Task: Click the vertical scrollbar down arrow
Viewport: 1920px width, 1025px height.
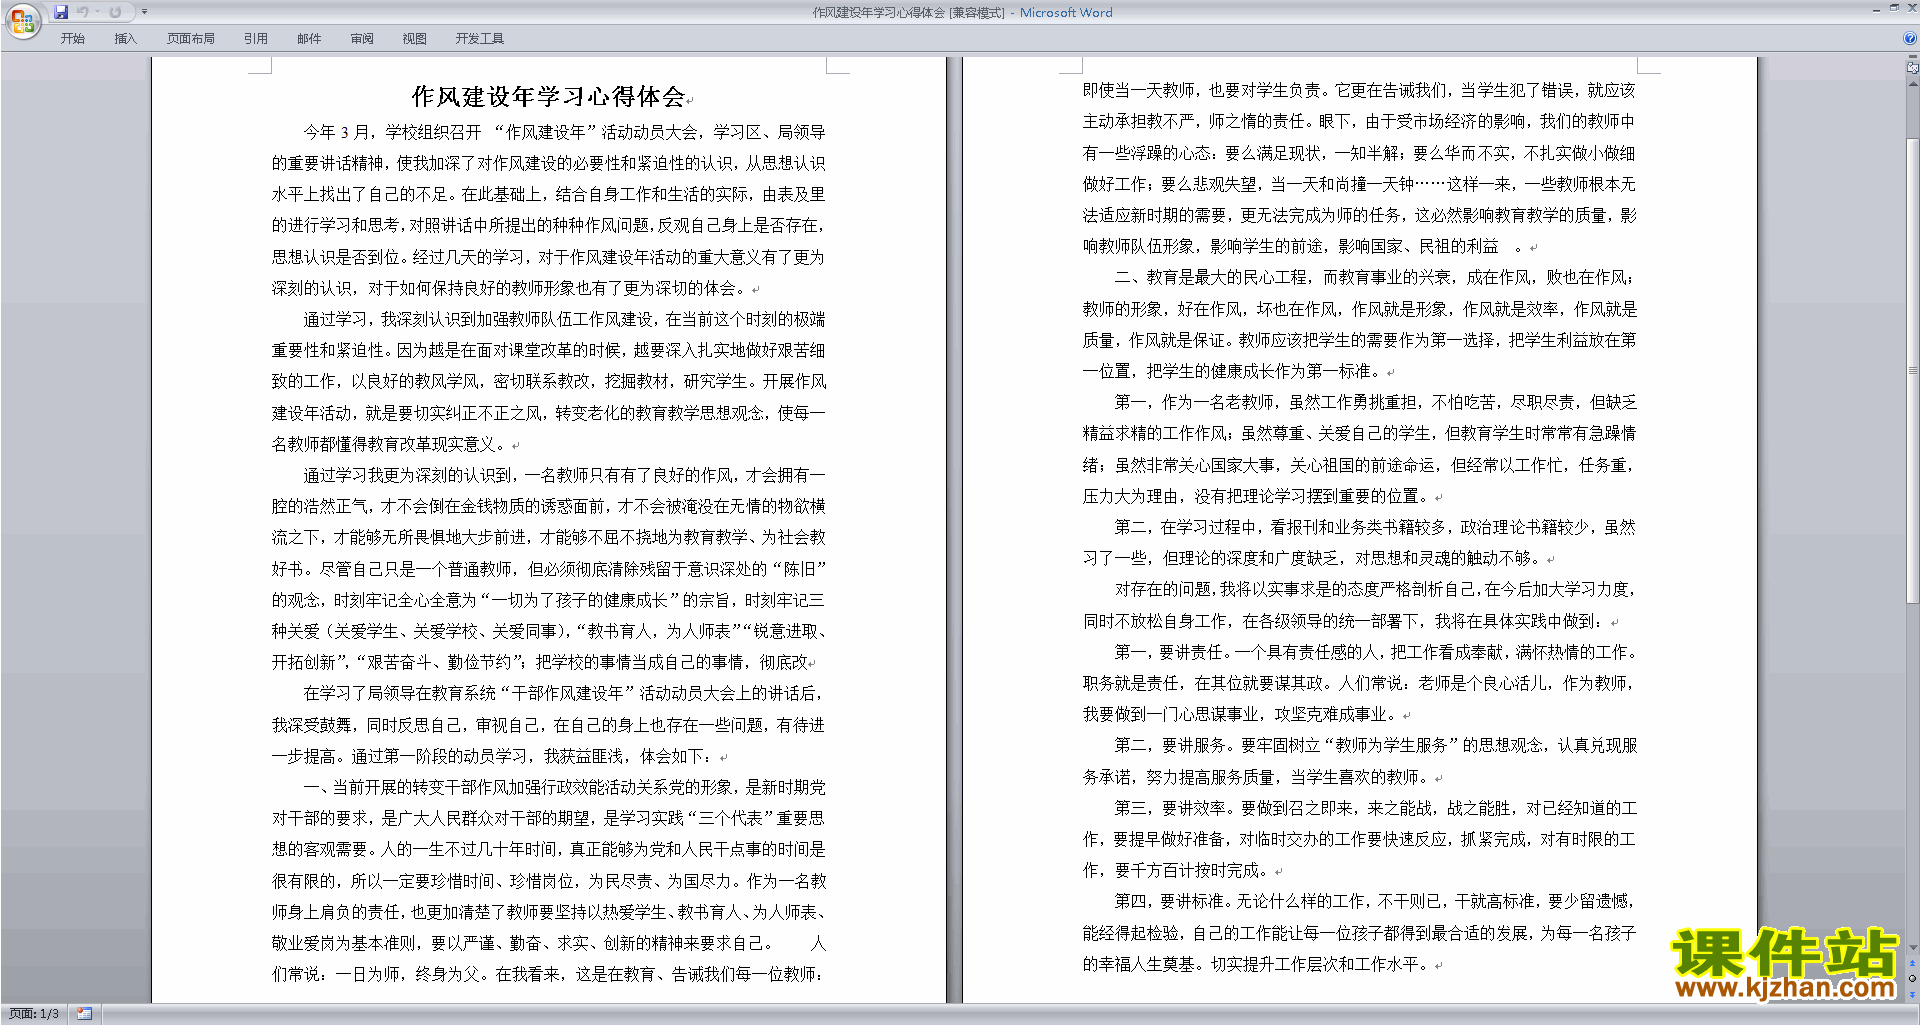Action: pyautogui.click(x=1913, y=947)
